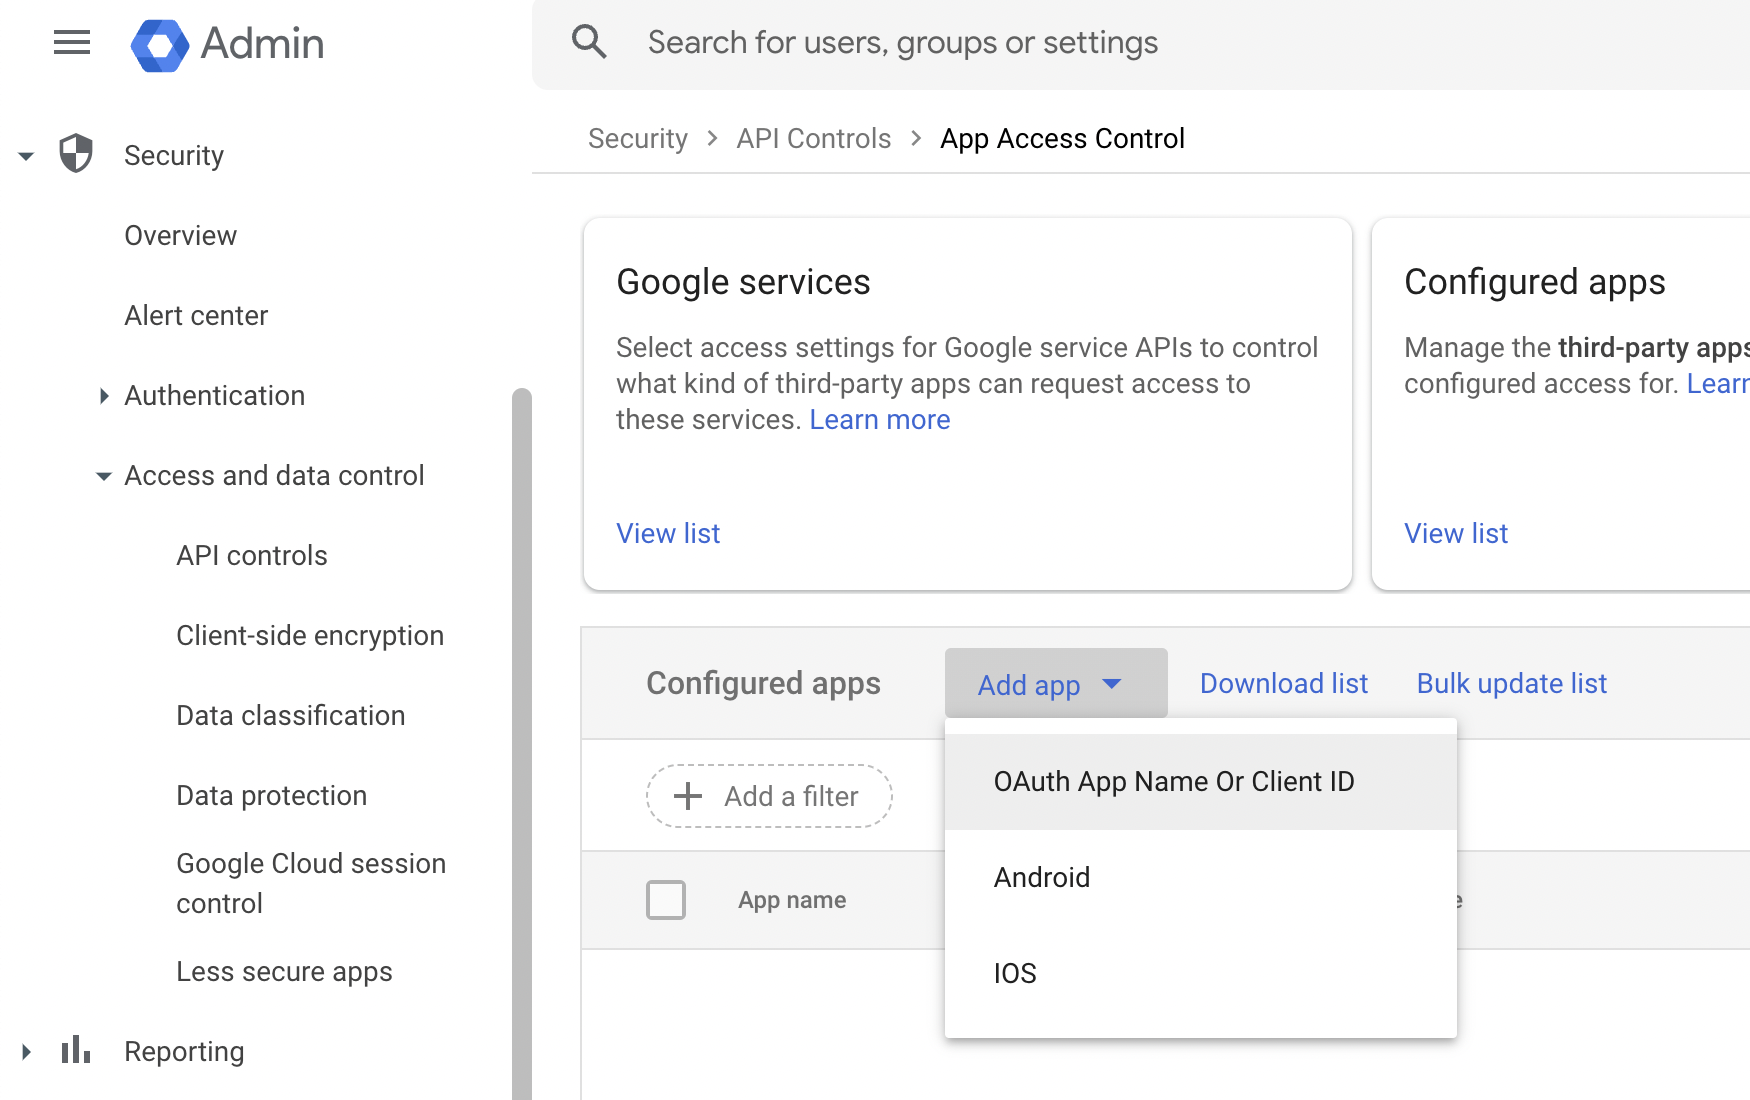This screenshot has height=1100, width=1750.
Task: Open Less secure apps settings
Action: pyautogui.click(x=284, y=972)
